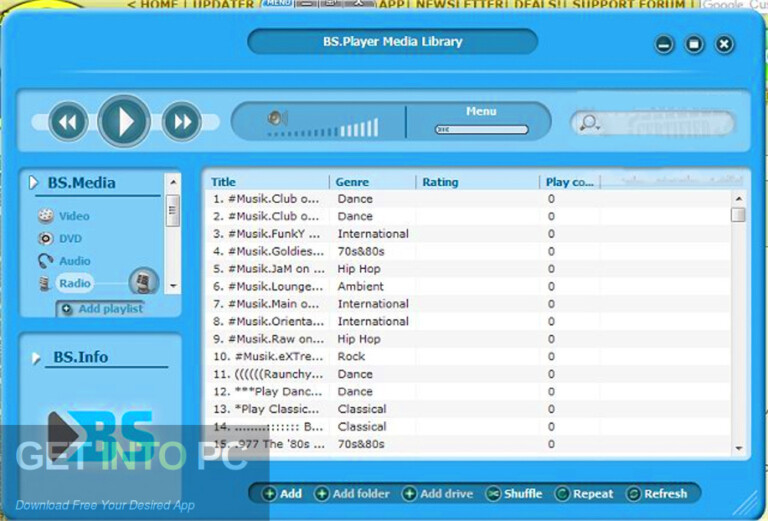The width and height of the screenshot is (768, 521).
Task: Click the progress bar under Menu
Action: [x=481, y=129]
